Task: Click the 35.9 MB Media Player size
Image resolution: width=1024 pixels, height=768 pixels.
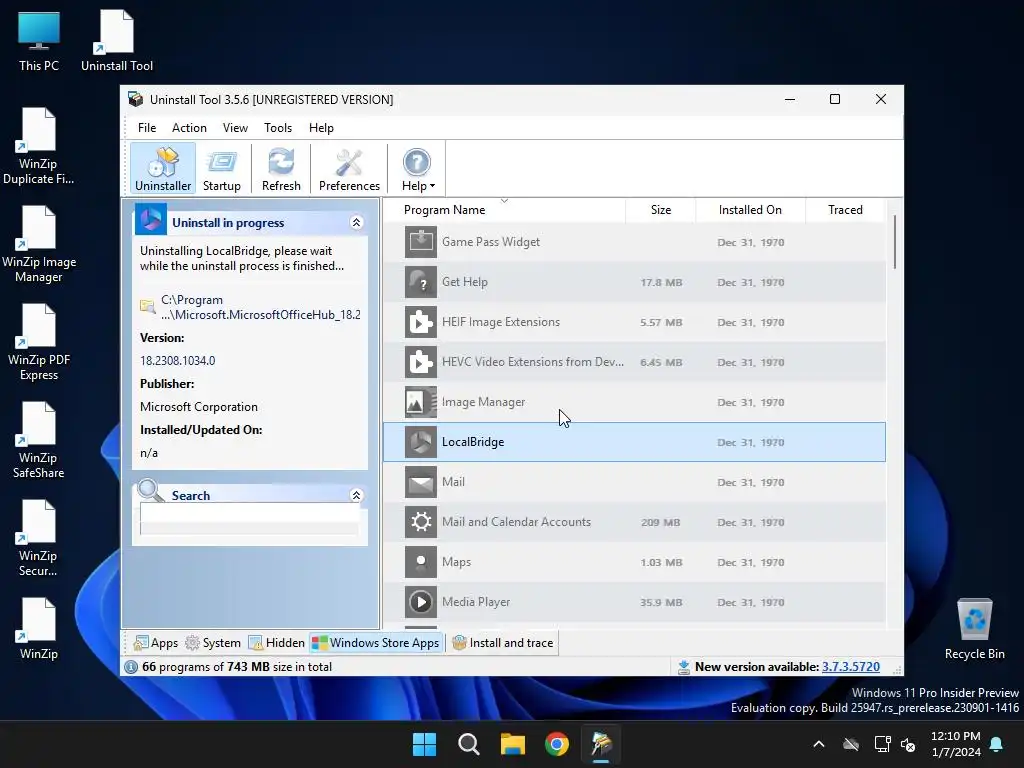Action: pyautogui.click(x=661, y=602)
